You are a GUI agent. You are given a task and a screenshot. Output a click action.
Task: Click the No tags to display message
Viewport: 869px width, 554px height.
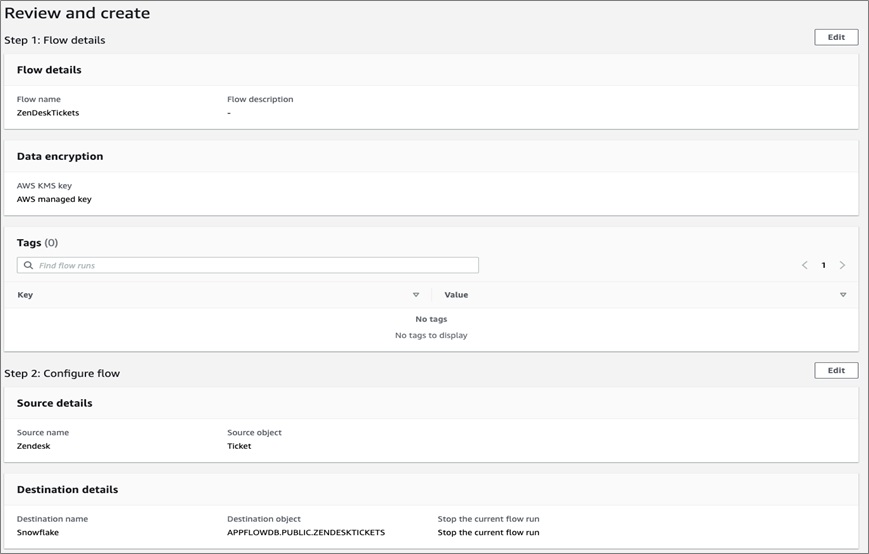click(431, 335)
